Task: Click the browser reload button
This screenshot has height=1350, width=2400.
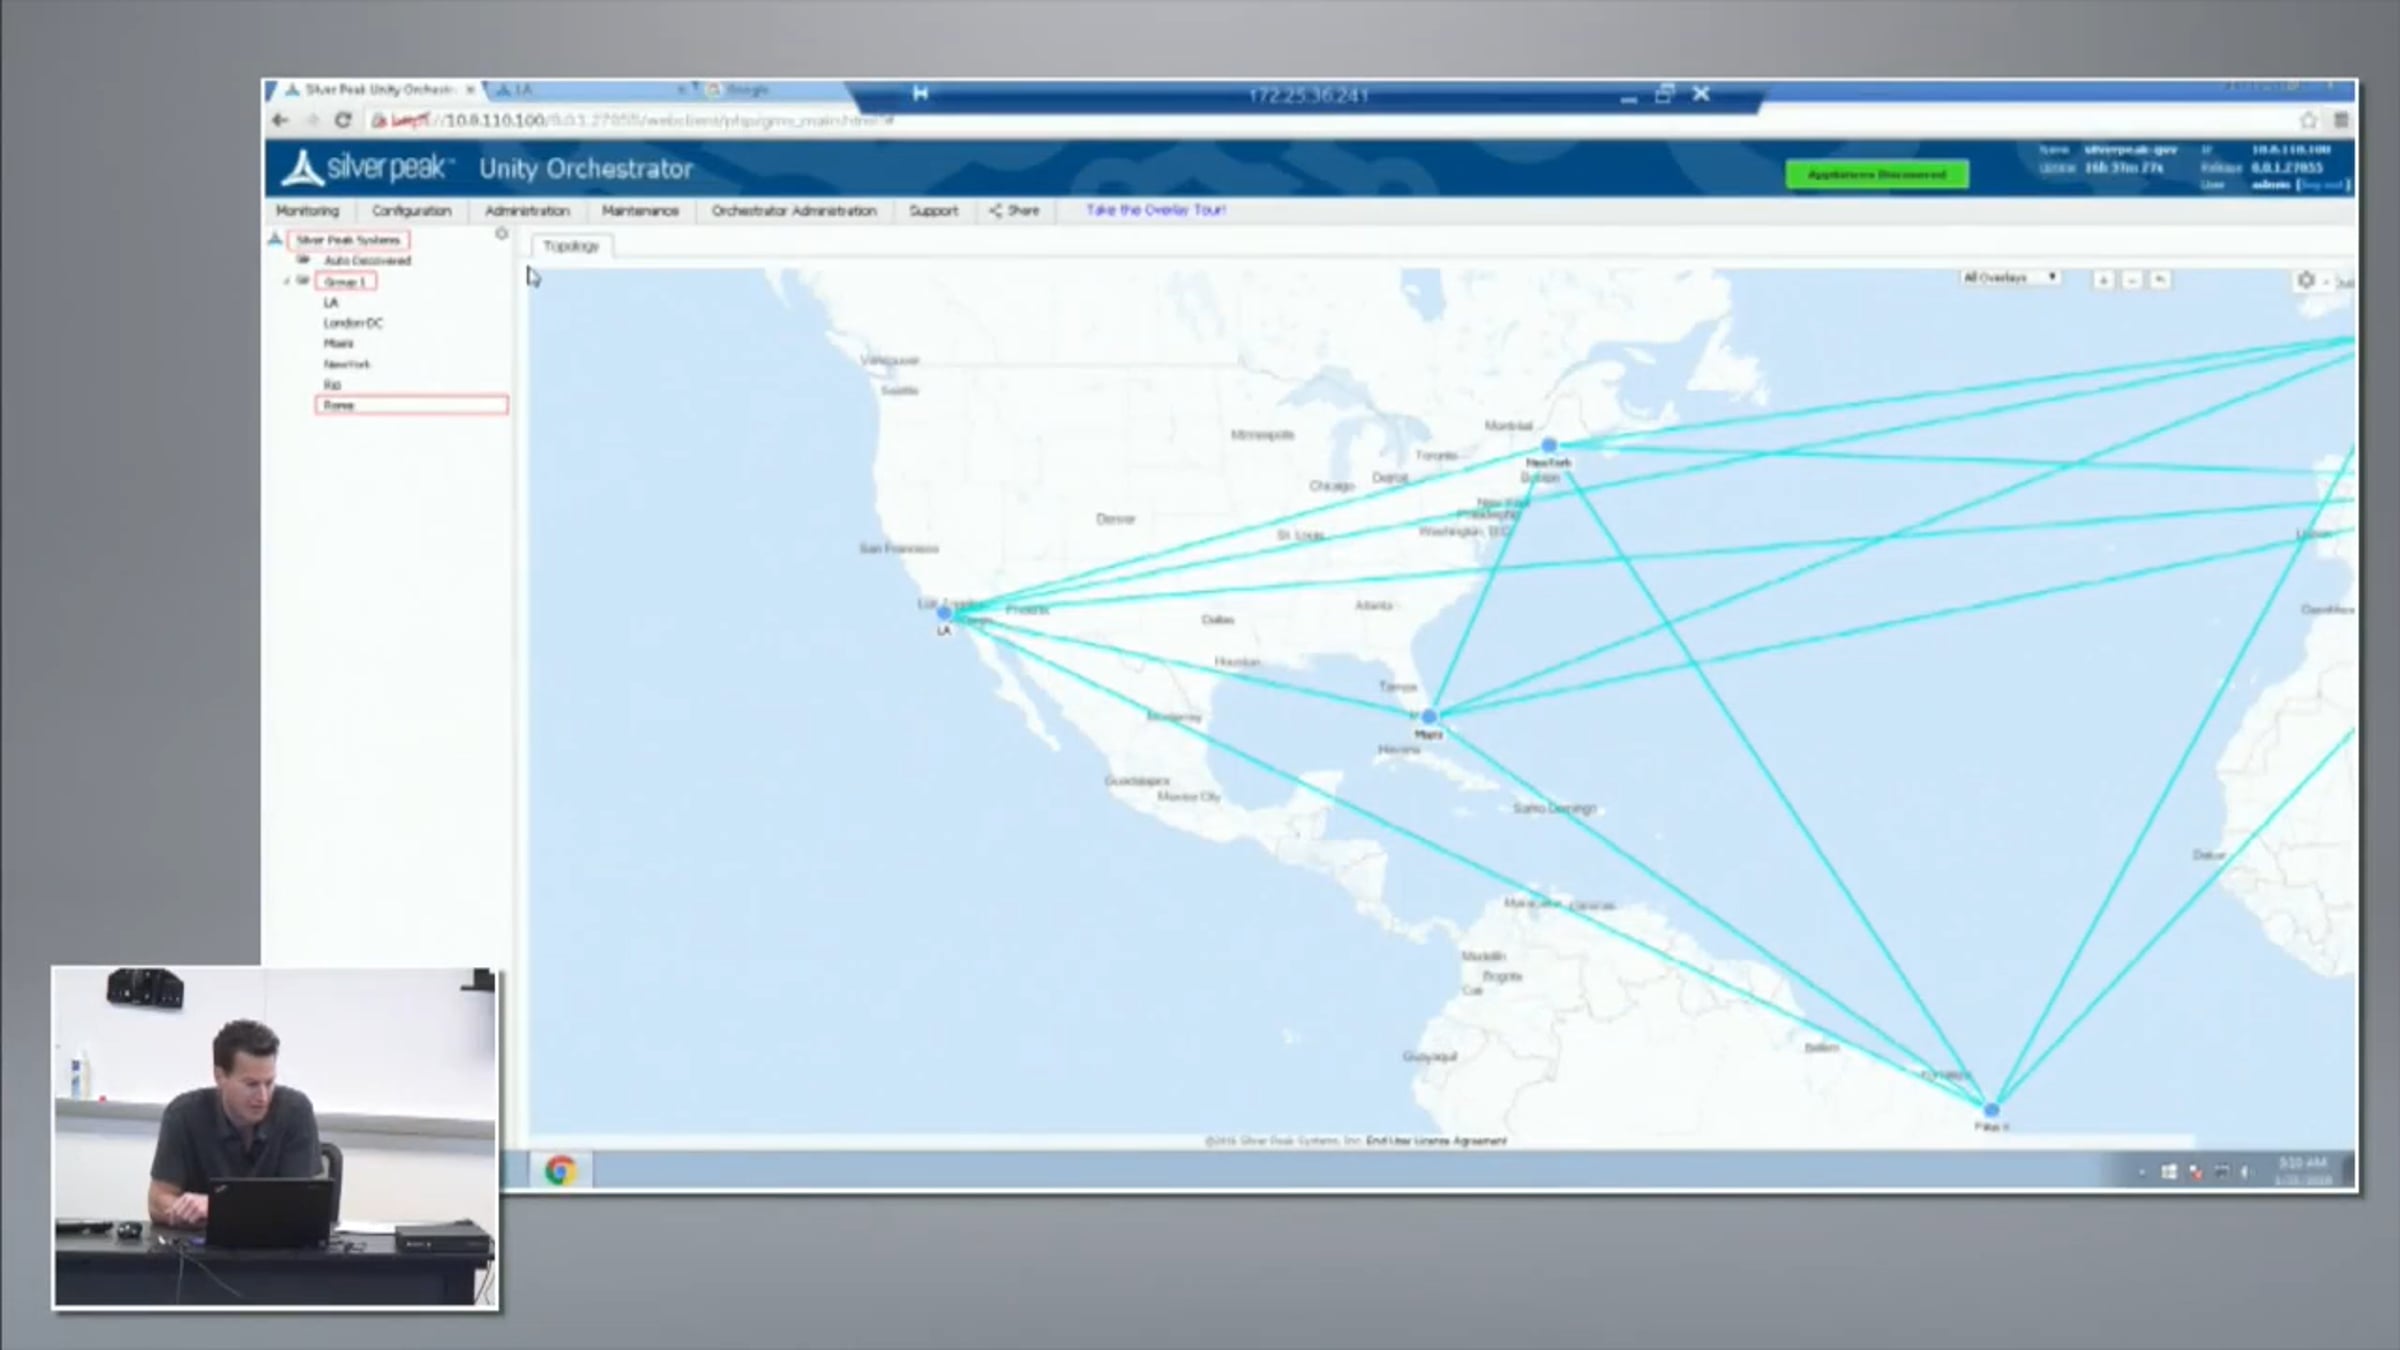Action: click(343, 120)
